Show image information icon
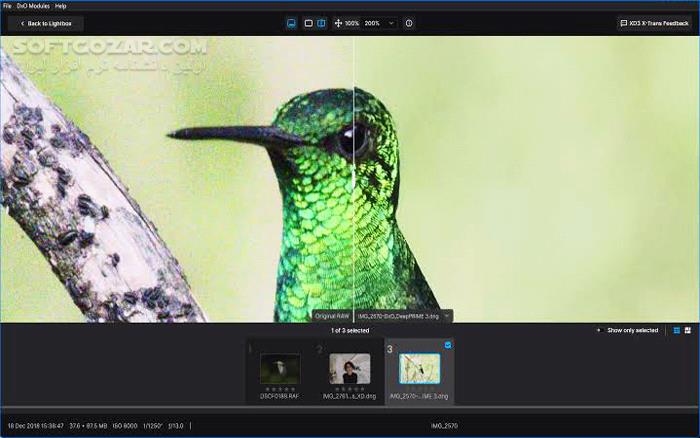This screenshot has width=700, height=438. coord(409,23)
